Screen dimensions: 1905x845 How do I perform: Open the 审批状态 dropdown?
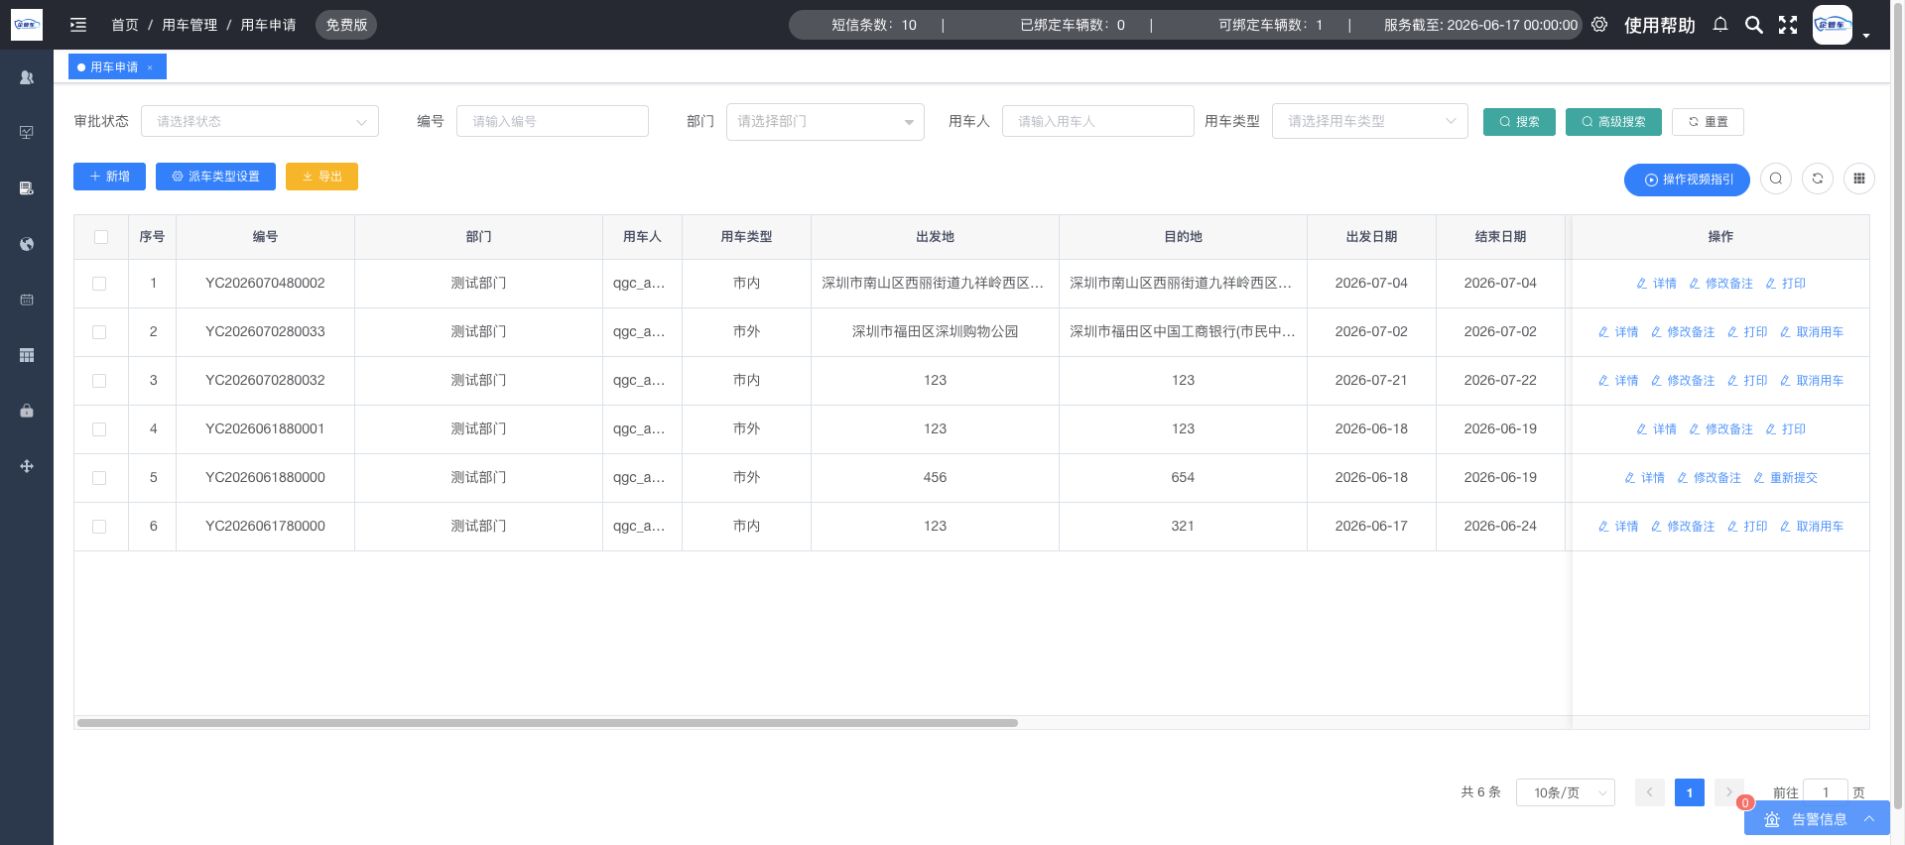pyautogui.click(x=260, y=121)
